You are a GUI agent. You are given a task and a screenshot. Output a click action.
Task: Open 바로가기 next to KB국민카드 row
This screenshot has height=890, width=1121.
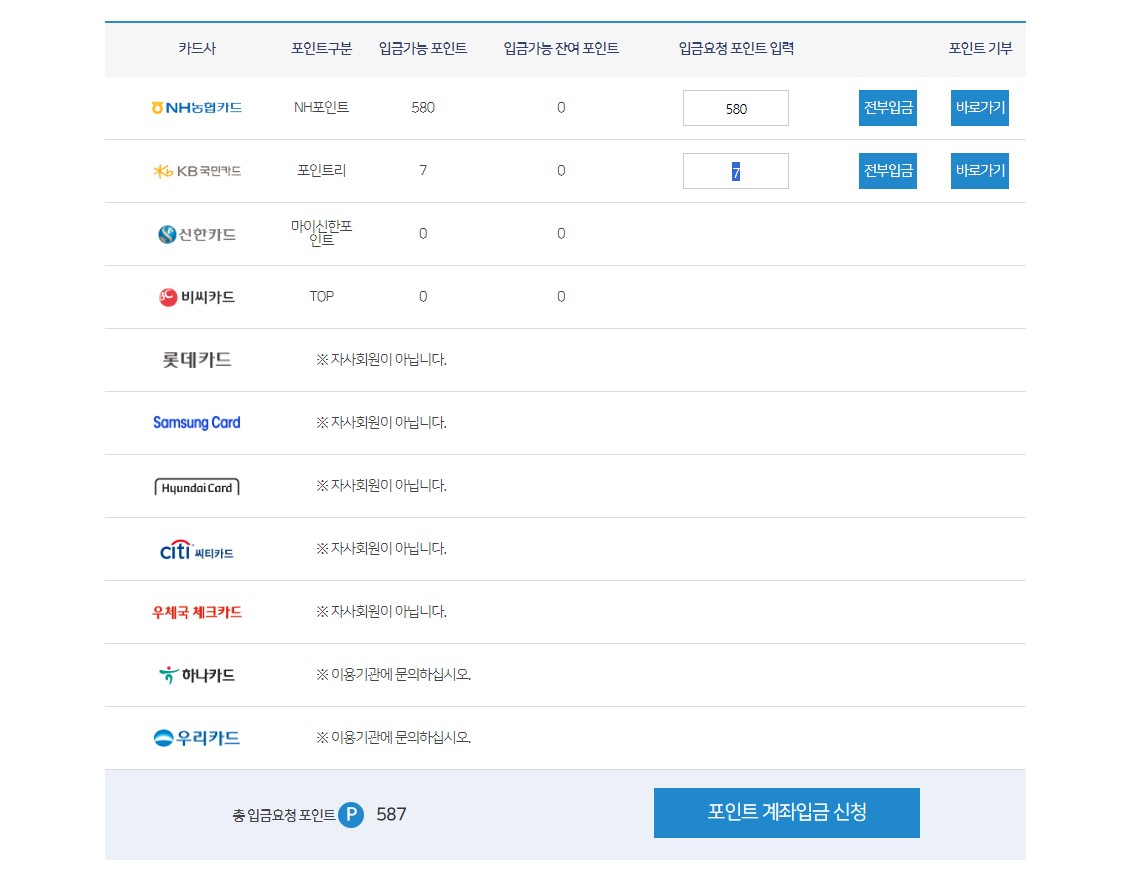point(979,170)
